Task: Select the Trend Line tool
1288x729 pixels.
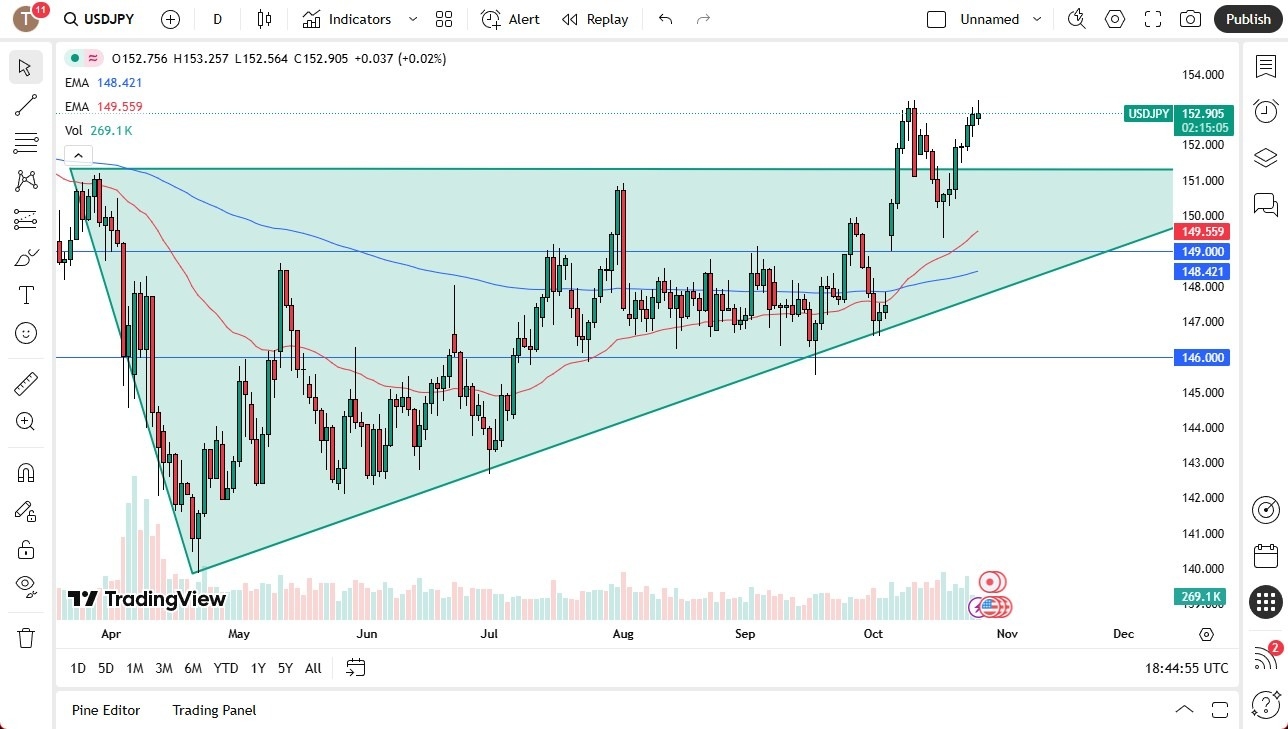Action: [25, 105]
